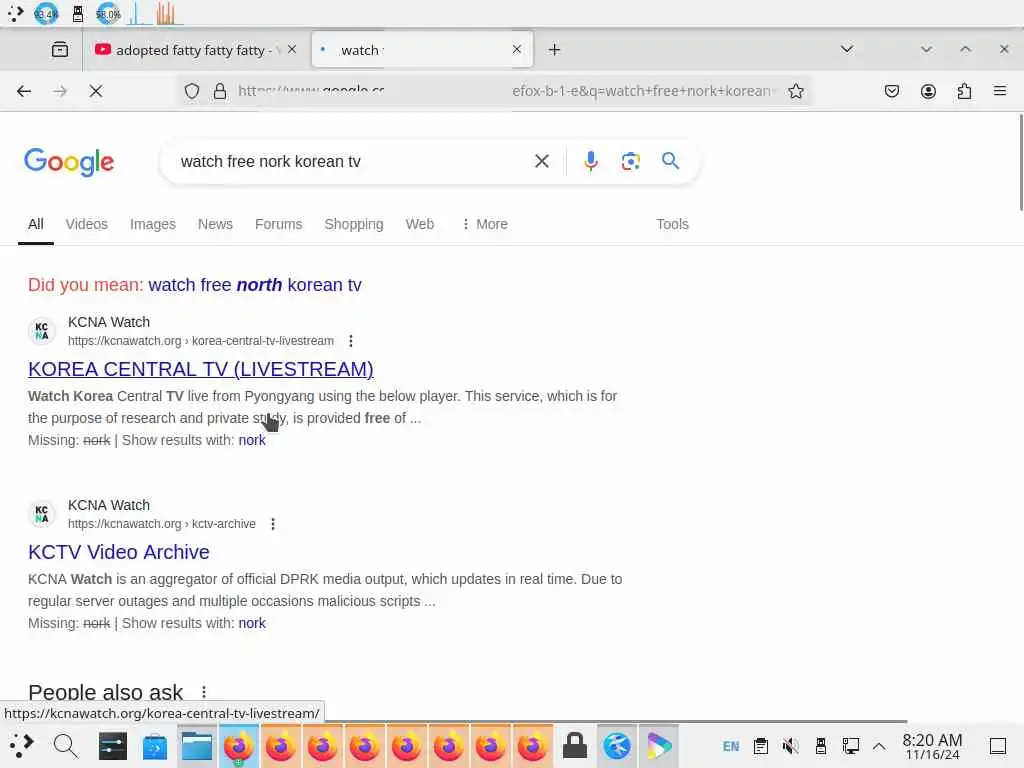Click 'watch free north korean tv' suggestion
The width and height of the screenshot is (1024, 768).
(x=255, y=285)
